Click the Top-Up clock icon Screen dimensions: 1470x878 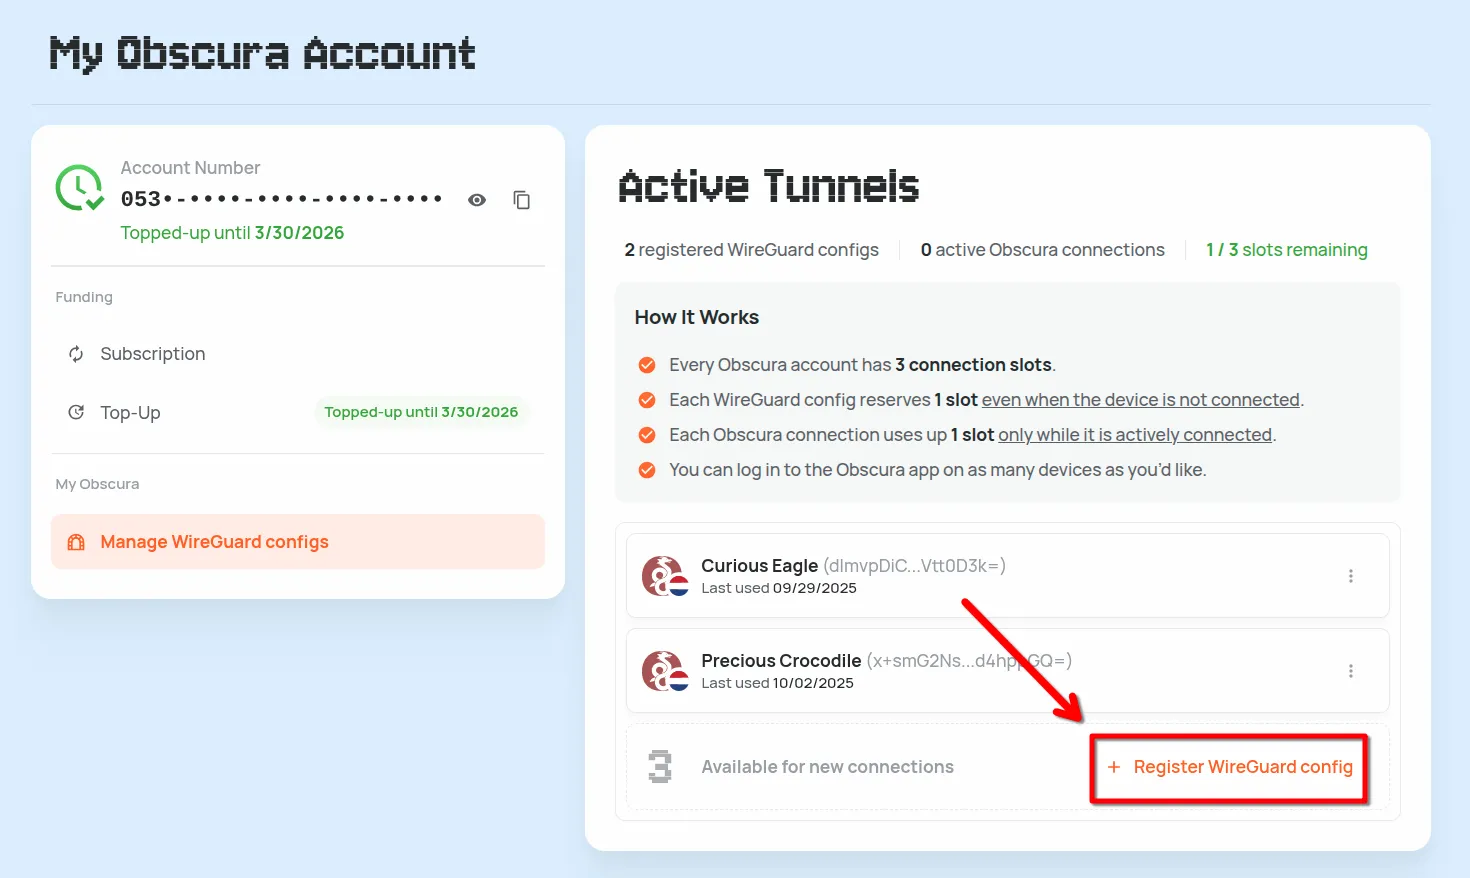75,412
